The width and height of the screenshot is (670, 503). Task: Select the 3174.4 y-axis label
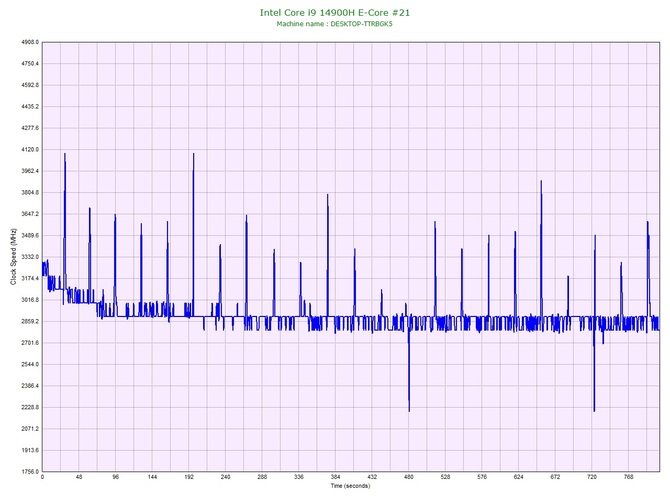pyautogui.click(x=30, y=279)
